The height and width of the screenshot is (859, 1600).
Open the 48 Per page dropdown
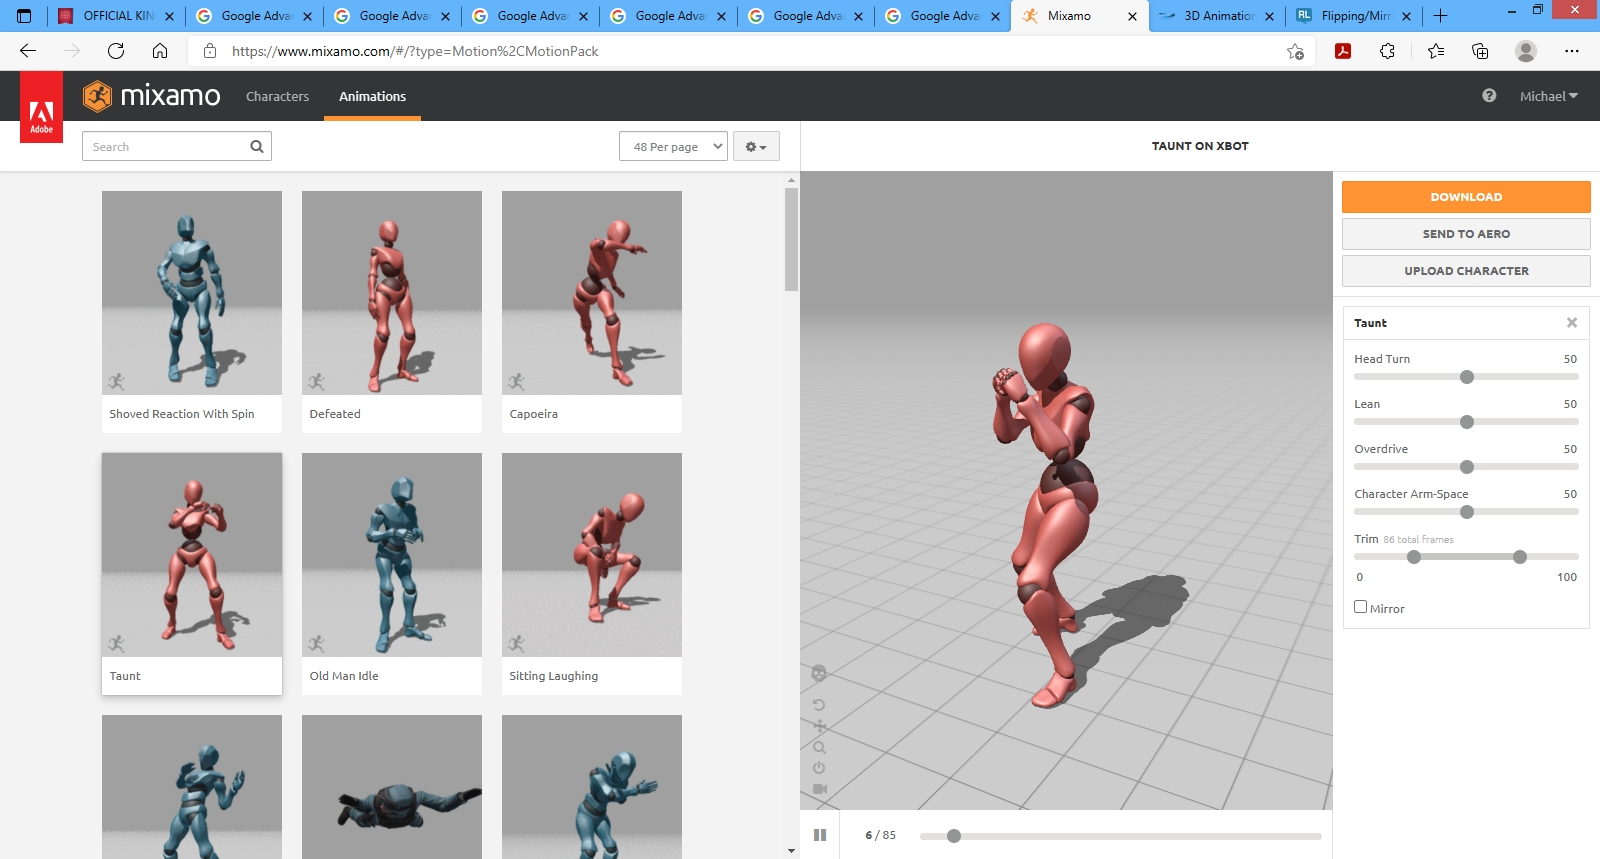673,147
